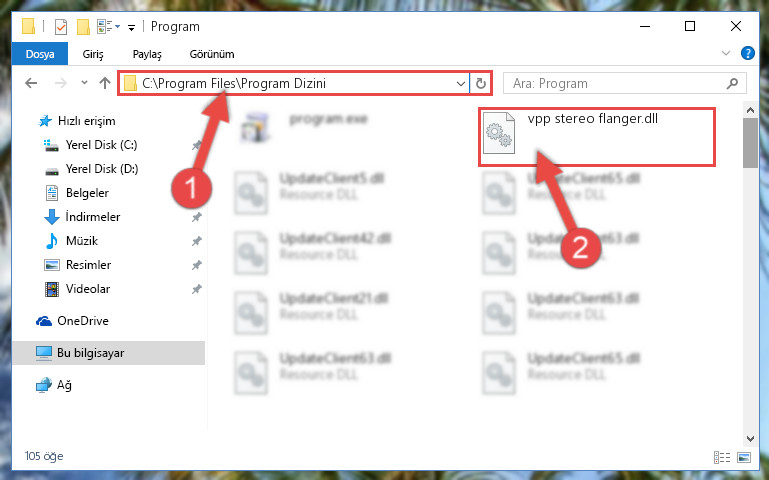The image size is (769, 480).
Task: Select the vpp stereo flanger.dll file icon
Action: pos(499,133)
